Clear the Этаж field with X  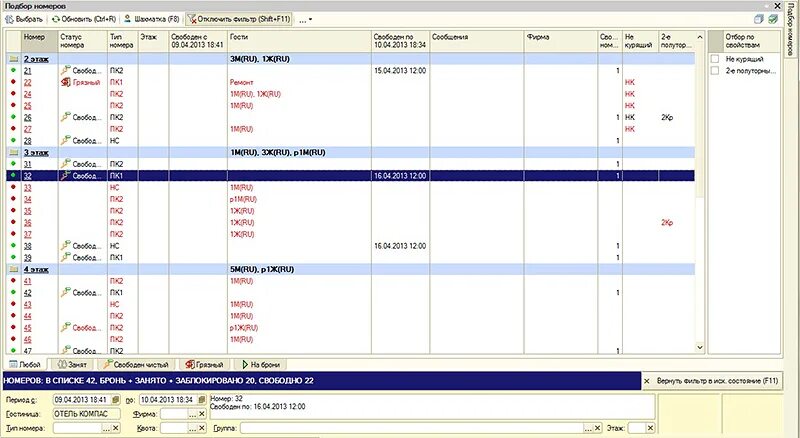[x=651, y=428]
